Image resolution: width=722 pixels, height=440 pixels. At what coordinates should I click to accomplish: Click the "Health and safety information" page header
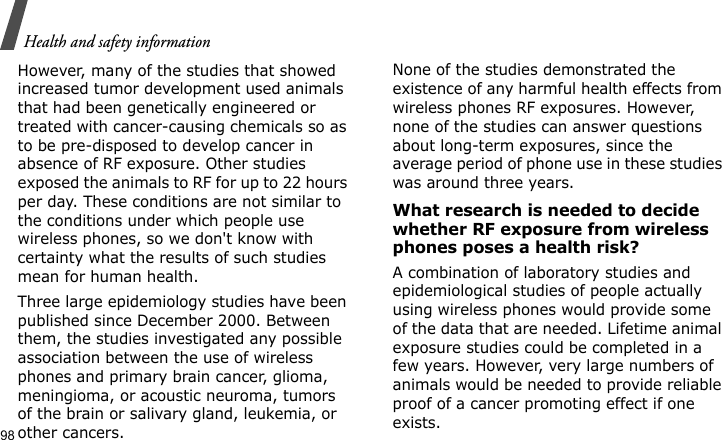point(115,42)
